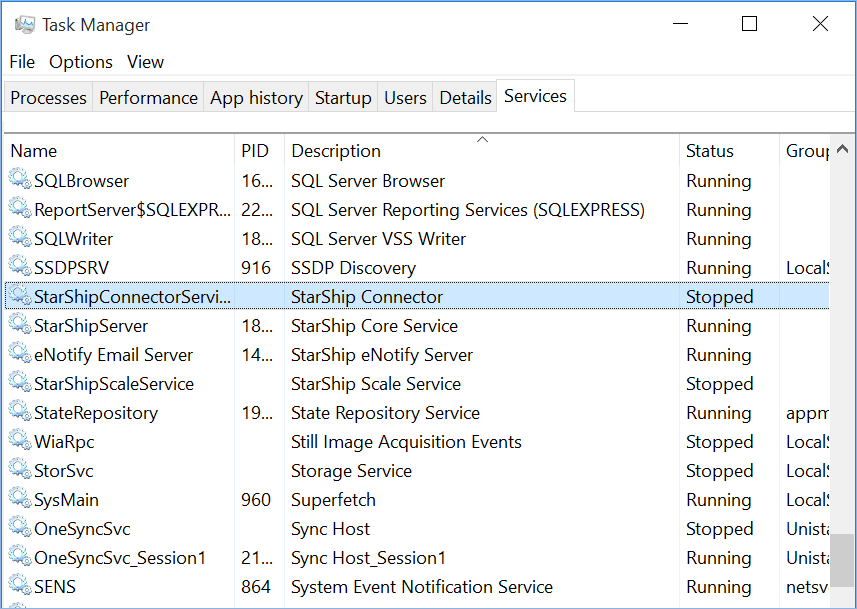Click Stopped status of StarShip Scale Service
Image resolution: width=857 pixels, height=609 pixels.
pyautogui.click(x=719, y=384)
